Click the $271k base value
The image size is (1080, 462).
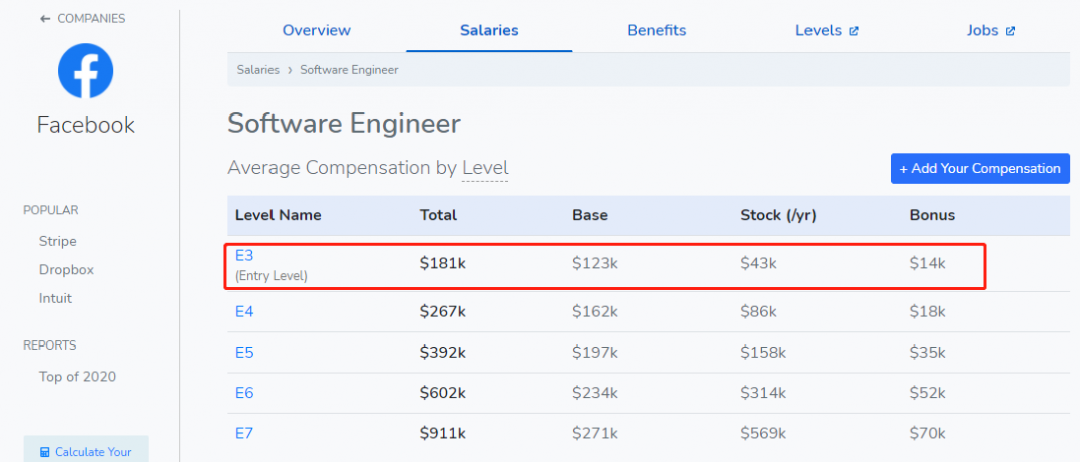click(595, 434)
